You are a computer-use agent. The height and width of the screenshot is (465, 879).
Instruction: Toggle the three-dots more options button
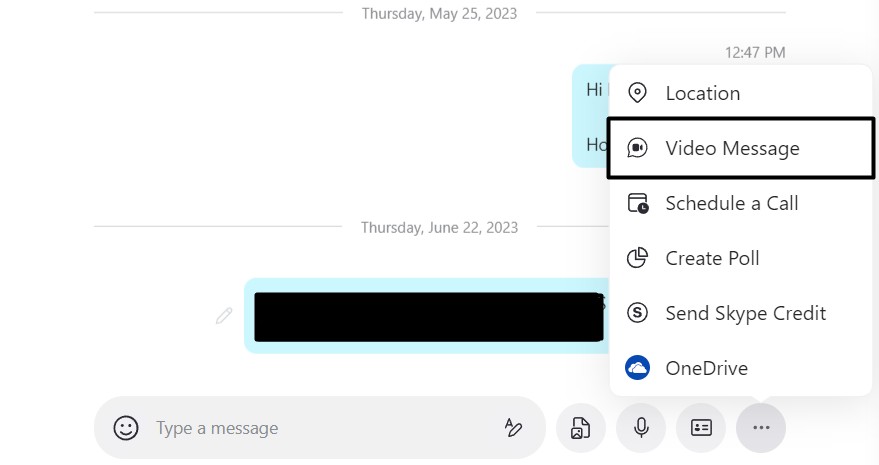point(761,428)
